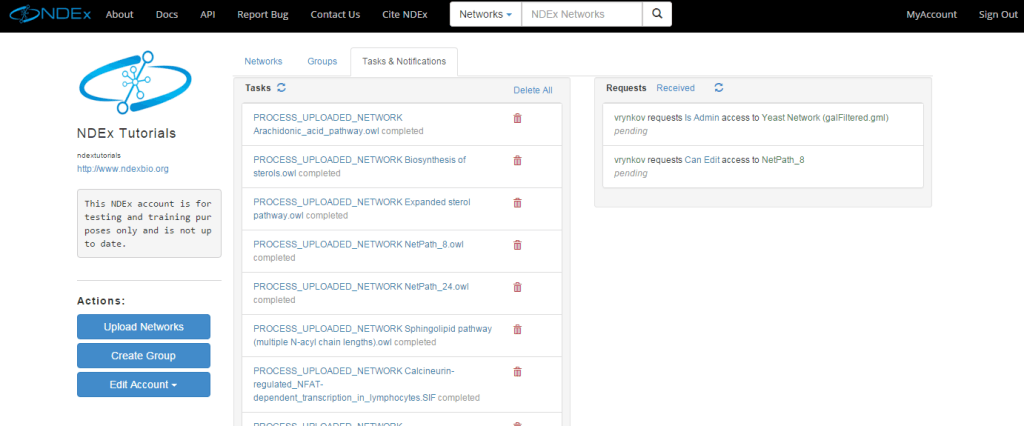Click the NDEx logo in the navbar
Viewport: 1024px width, 426px height.
pyautogui.click(x=48, y=14)
